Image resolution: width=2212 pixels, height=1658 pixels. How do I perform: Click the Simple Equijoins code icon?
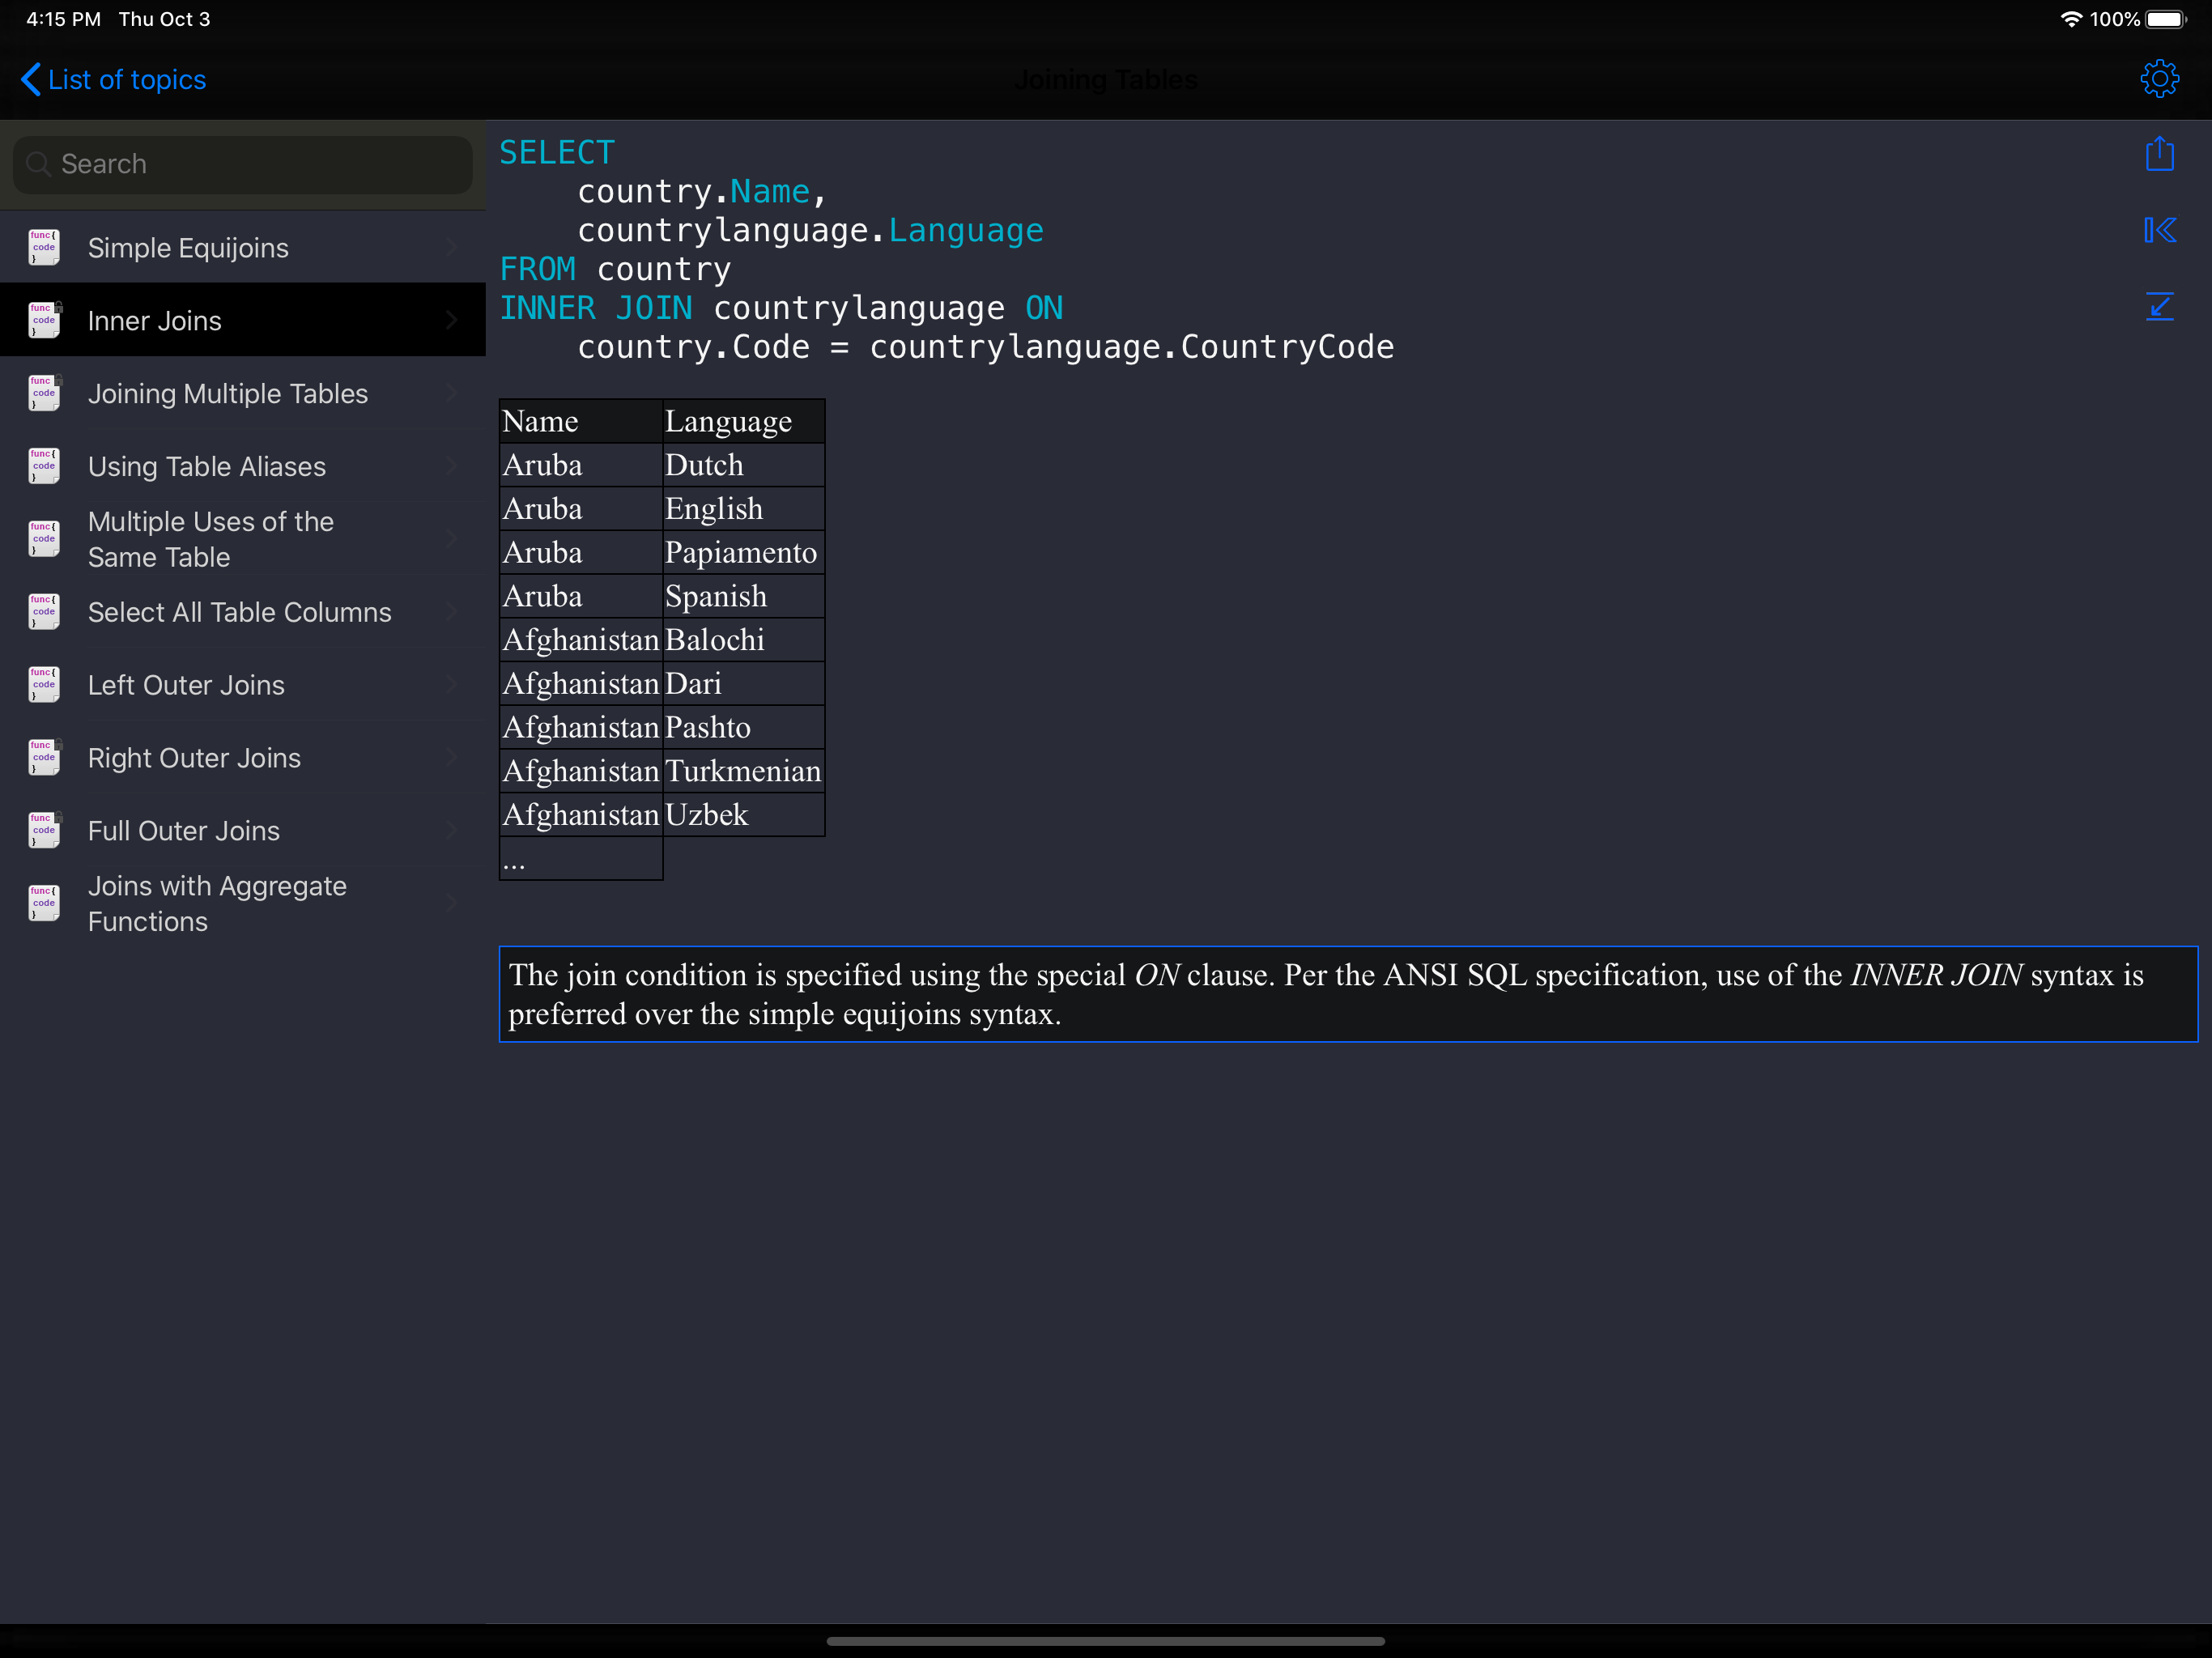(44, 248)
